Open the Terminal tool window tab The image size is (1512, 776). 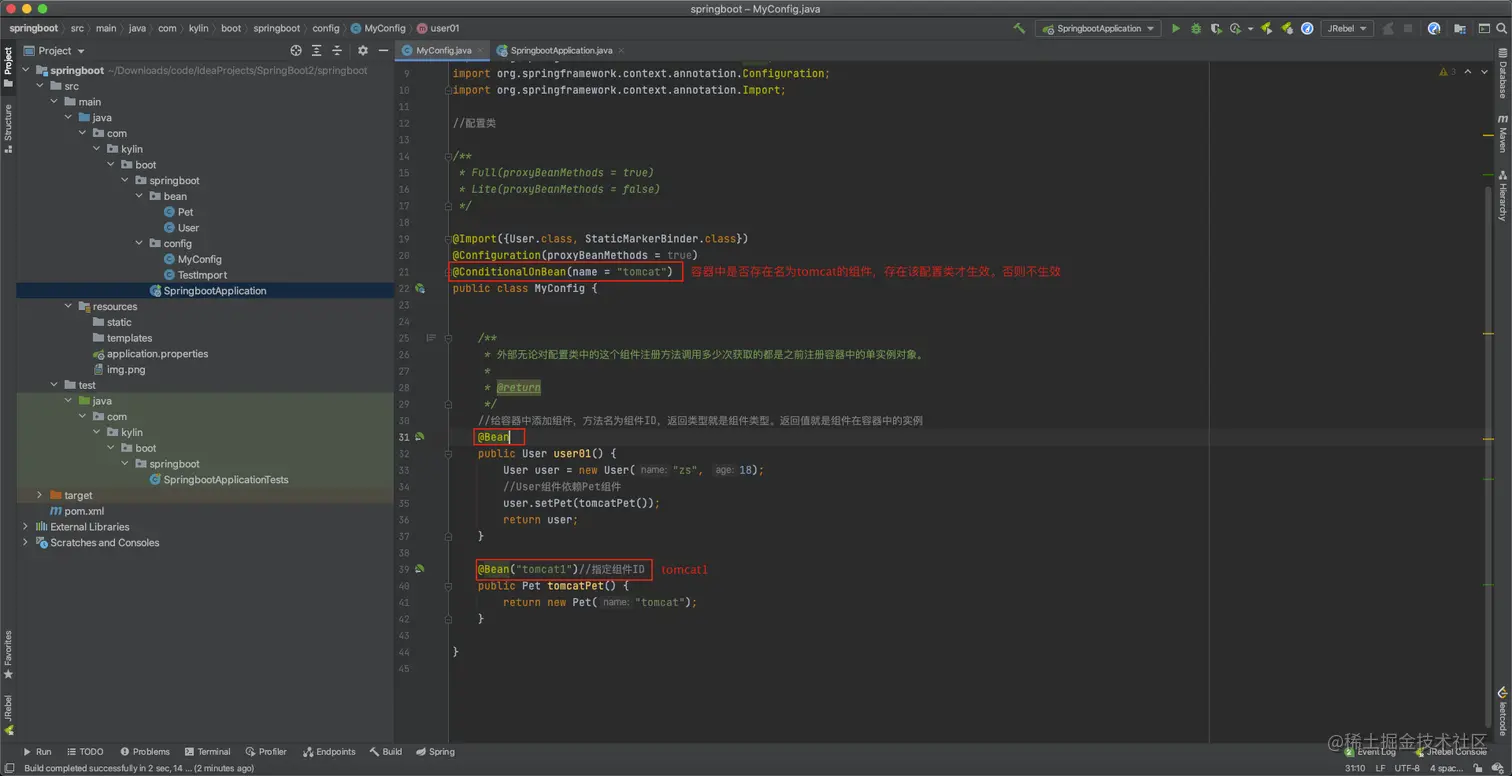tap(207, 752)
